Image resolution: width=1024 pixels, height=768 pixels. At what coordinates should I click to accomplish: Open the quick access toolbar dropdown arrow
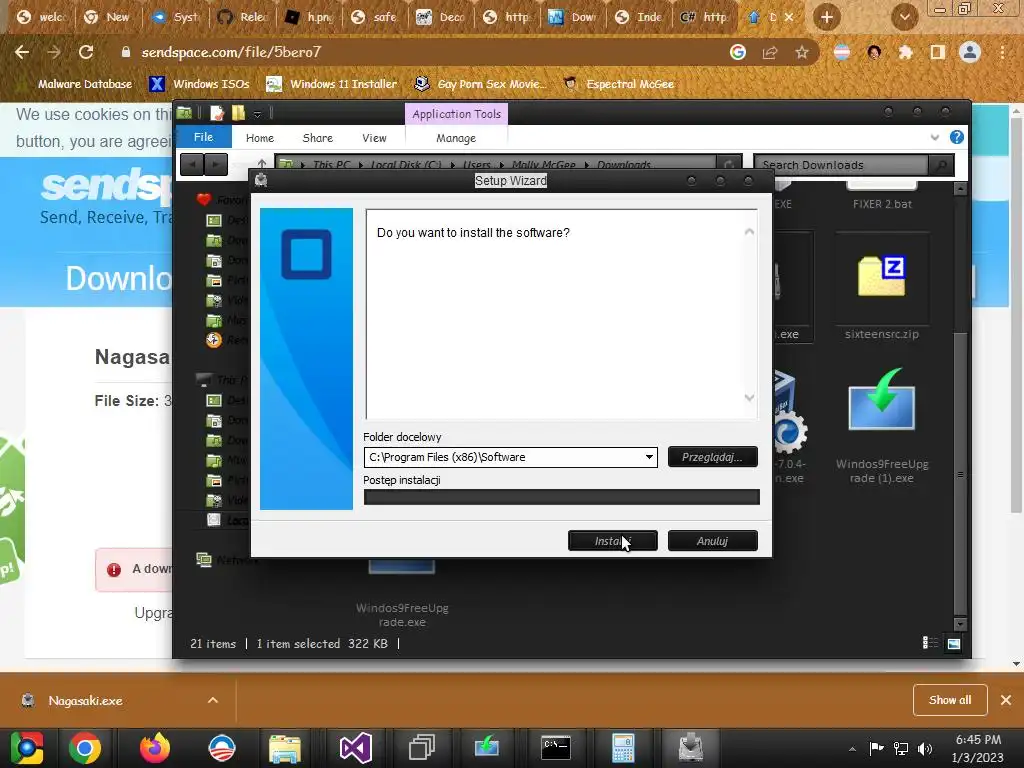[257, 114]
